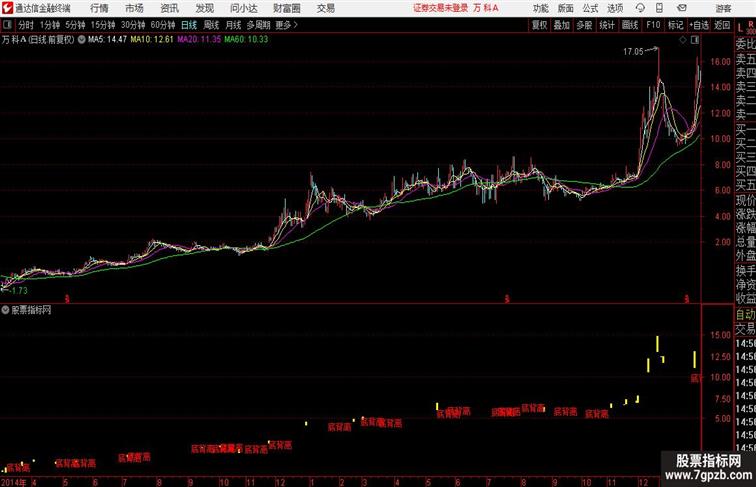This screenshot has height=487, width=756.
Task: Click the 17.05 high price label
Action: tap(633, 52)
